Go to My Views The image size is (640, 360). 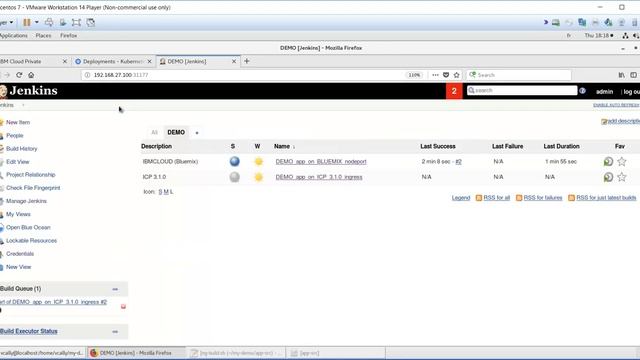click(x=18, y=214)
